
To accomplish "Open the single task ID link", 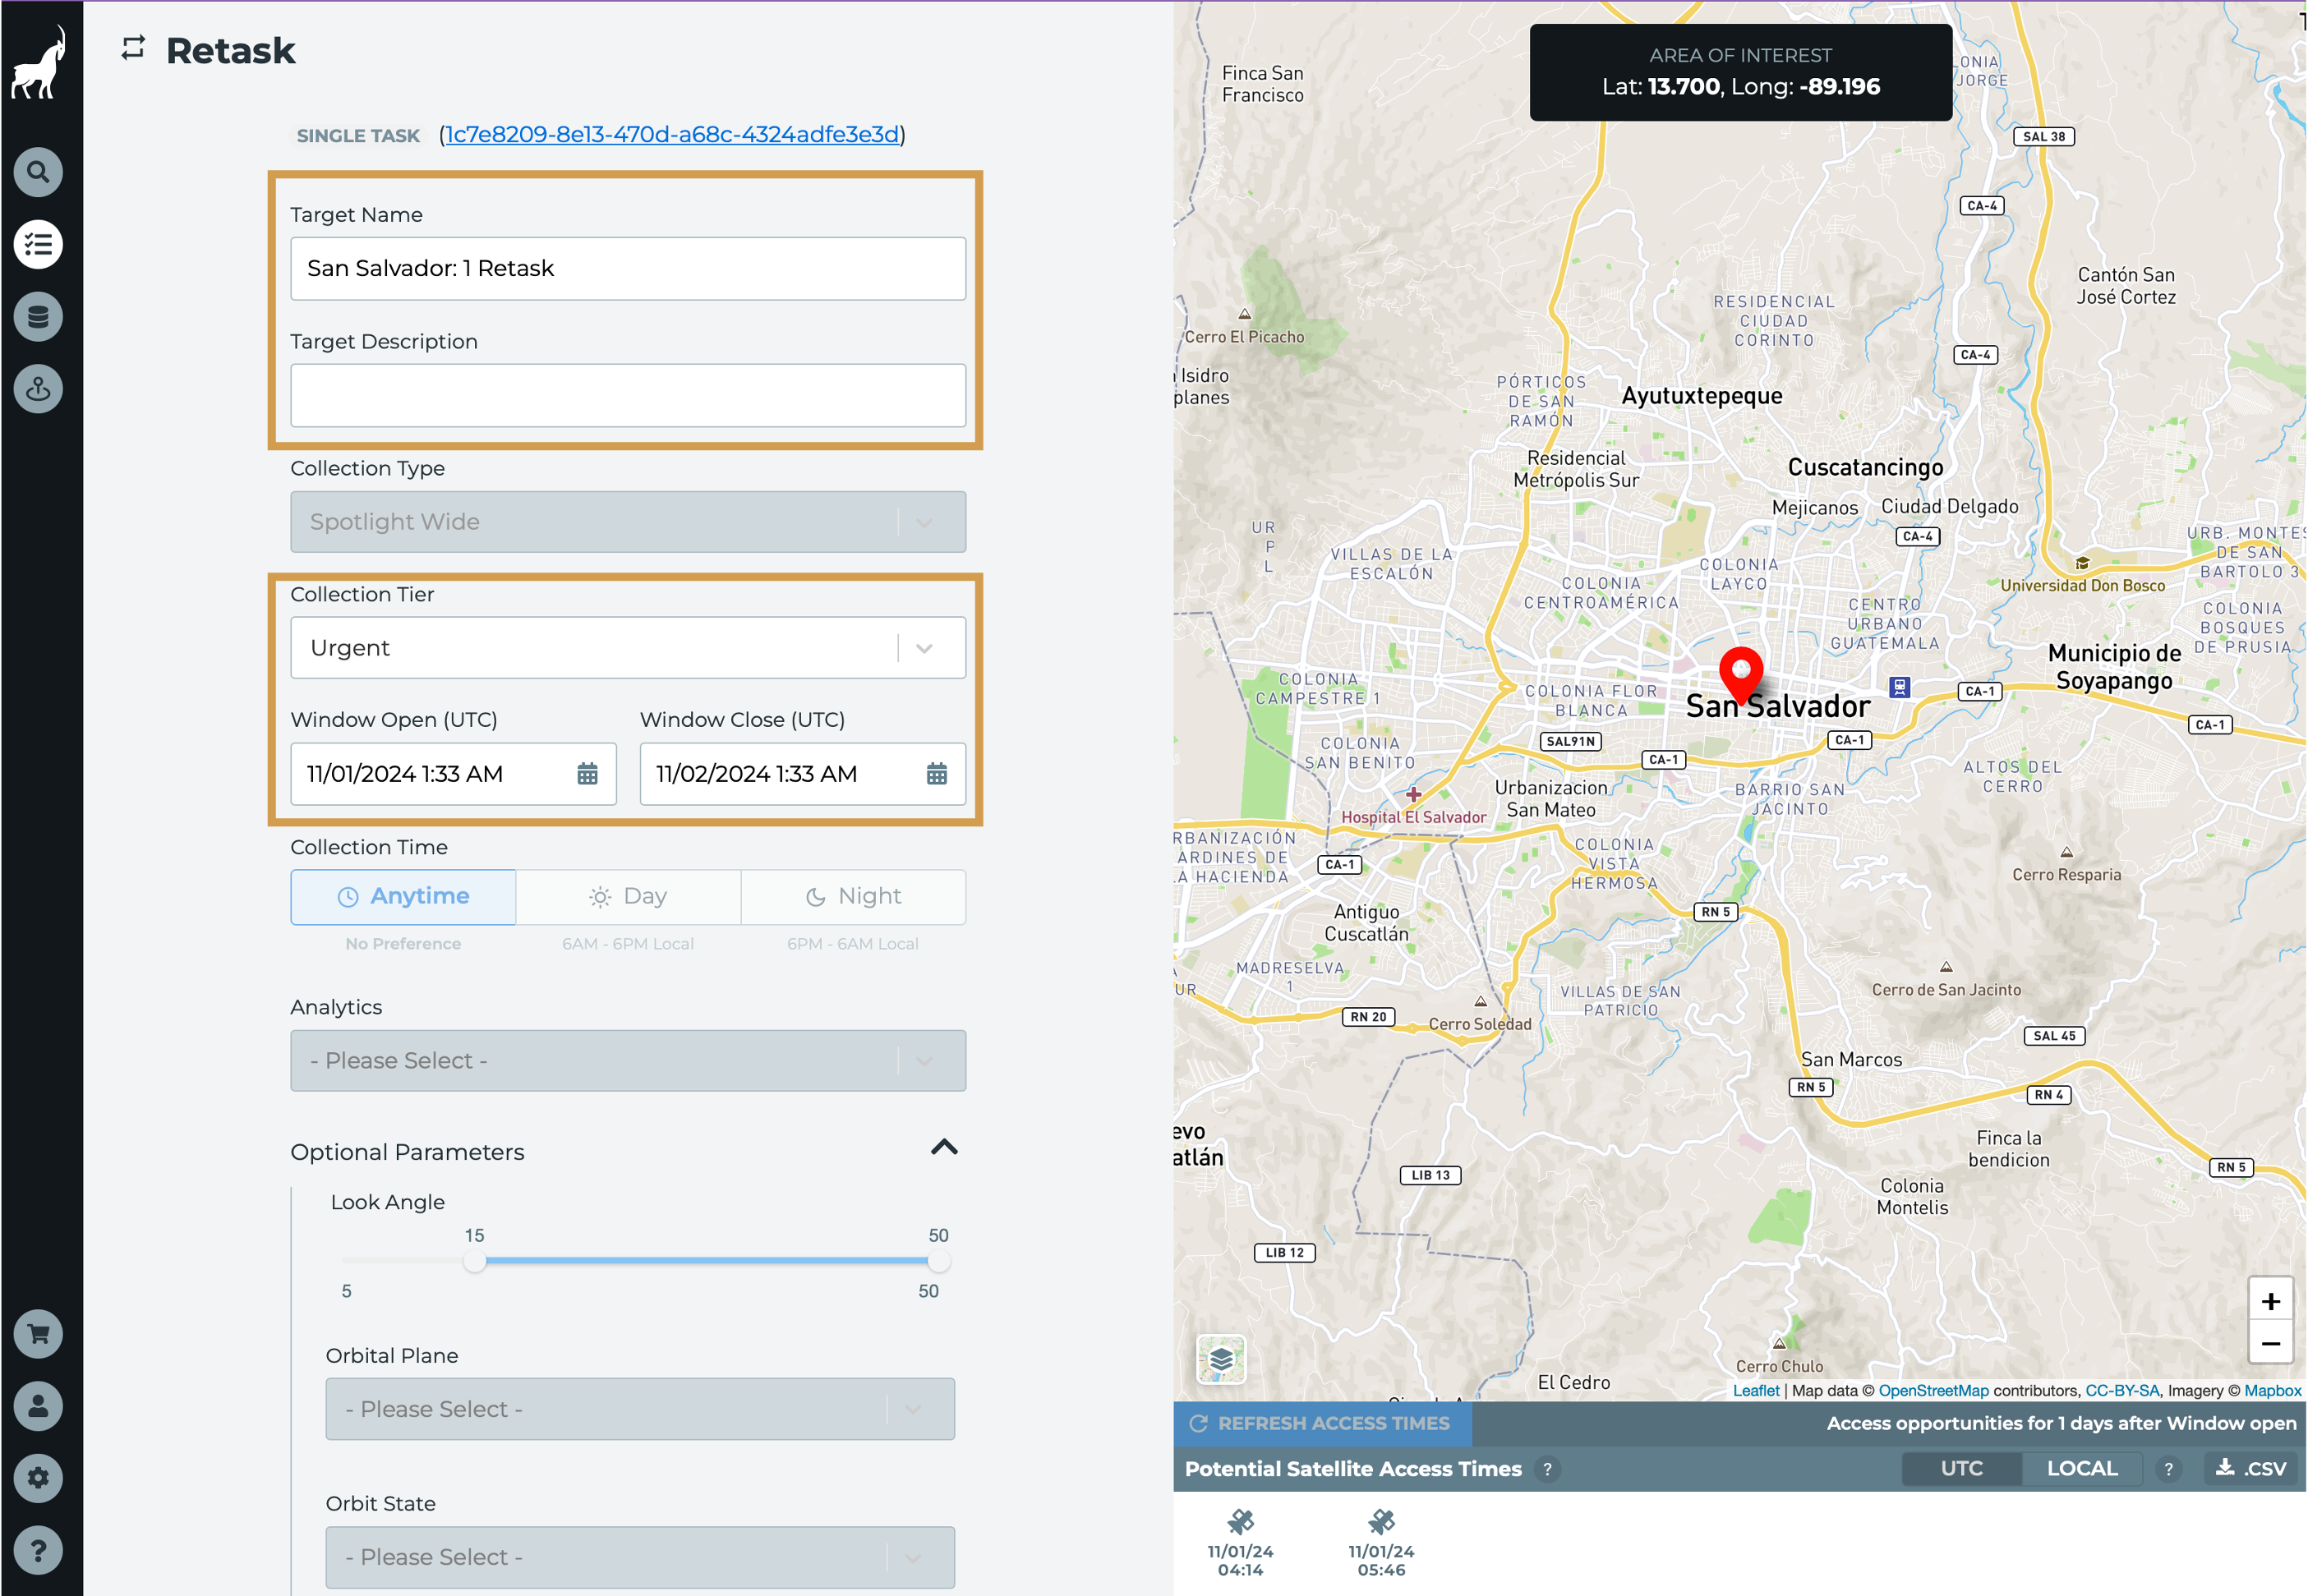I will pos(672,134).
